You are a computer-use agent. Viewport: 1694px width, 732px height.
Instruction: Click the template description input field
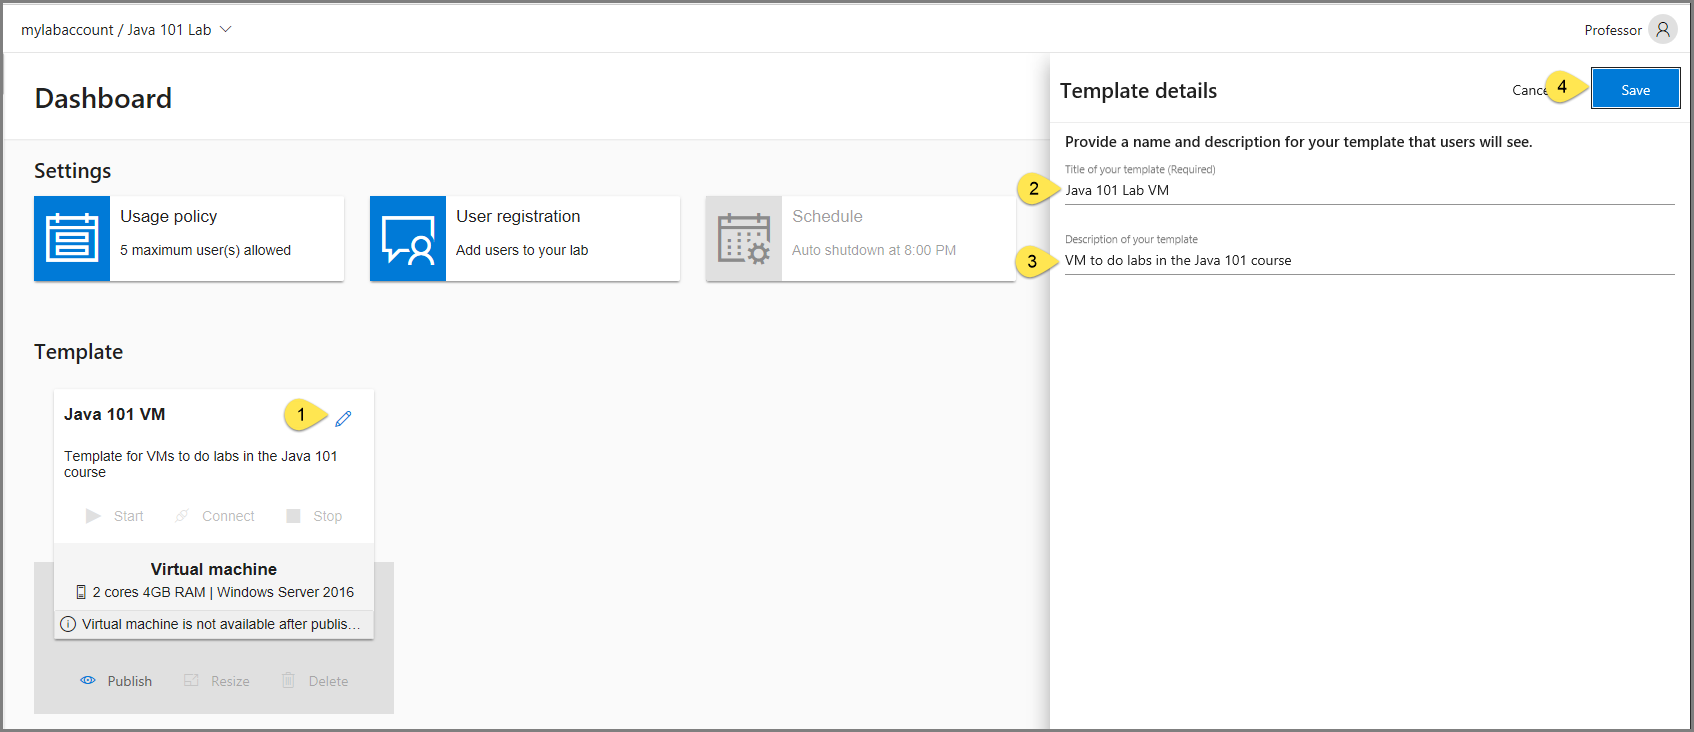tap(1369, 260)
